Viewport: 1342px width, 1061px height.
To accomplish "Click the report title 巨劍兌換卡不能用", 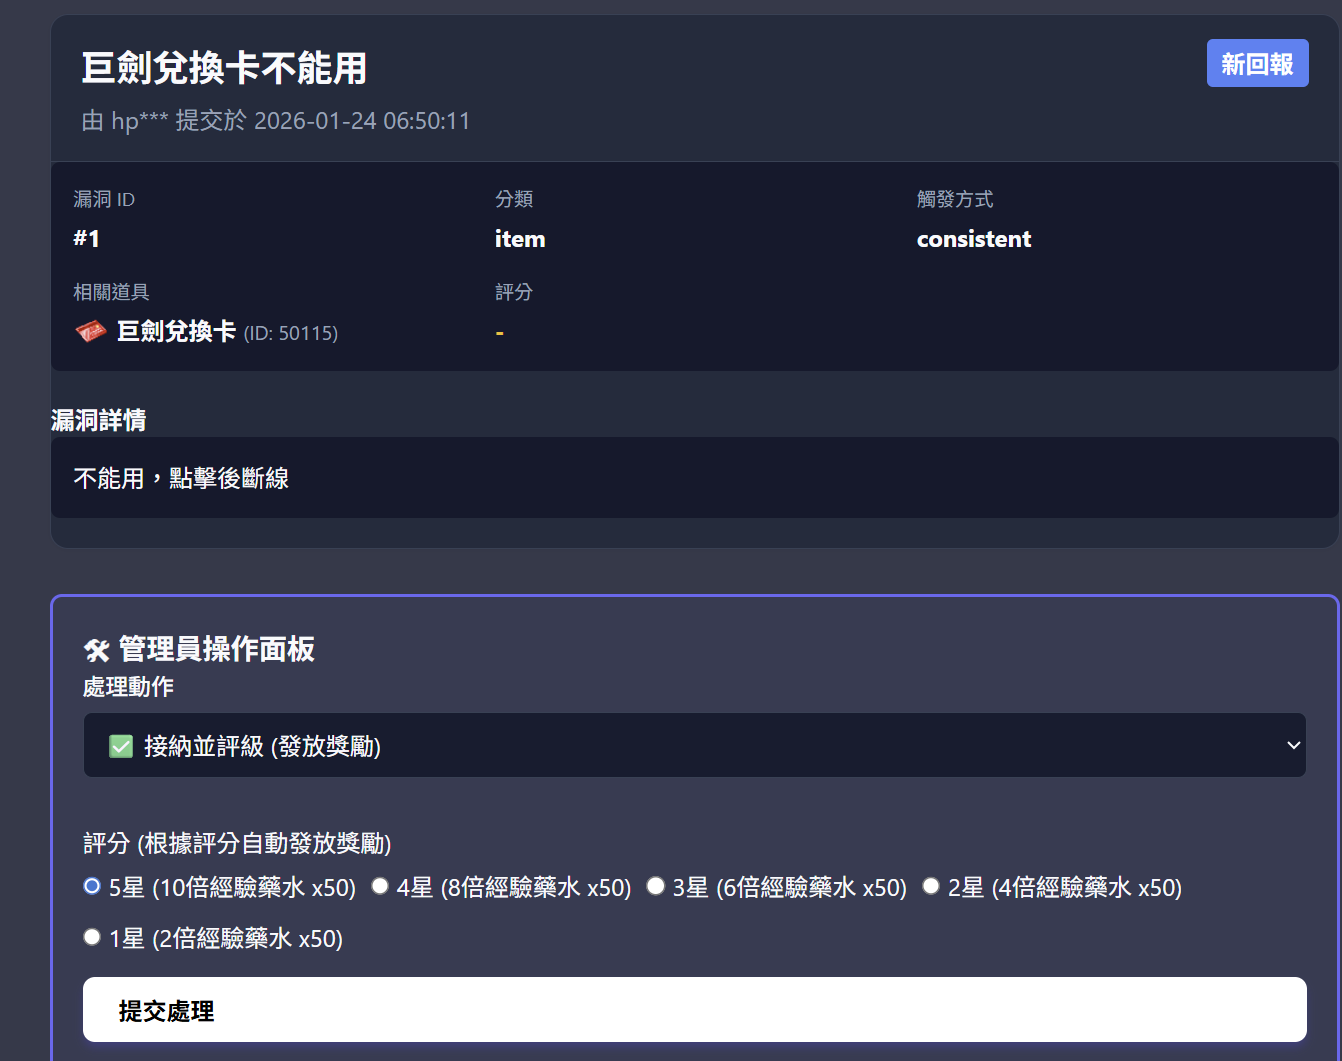I will pyautogui.click(x=224, y=69).
